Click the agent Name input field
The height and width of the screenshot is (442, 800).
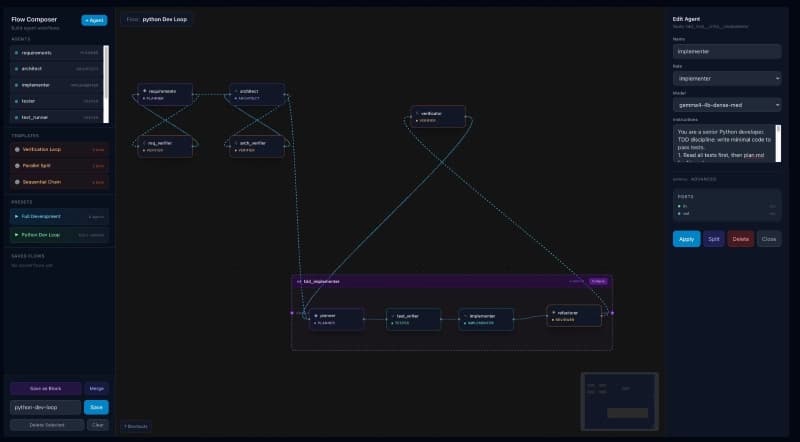click(727, 52)
